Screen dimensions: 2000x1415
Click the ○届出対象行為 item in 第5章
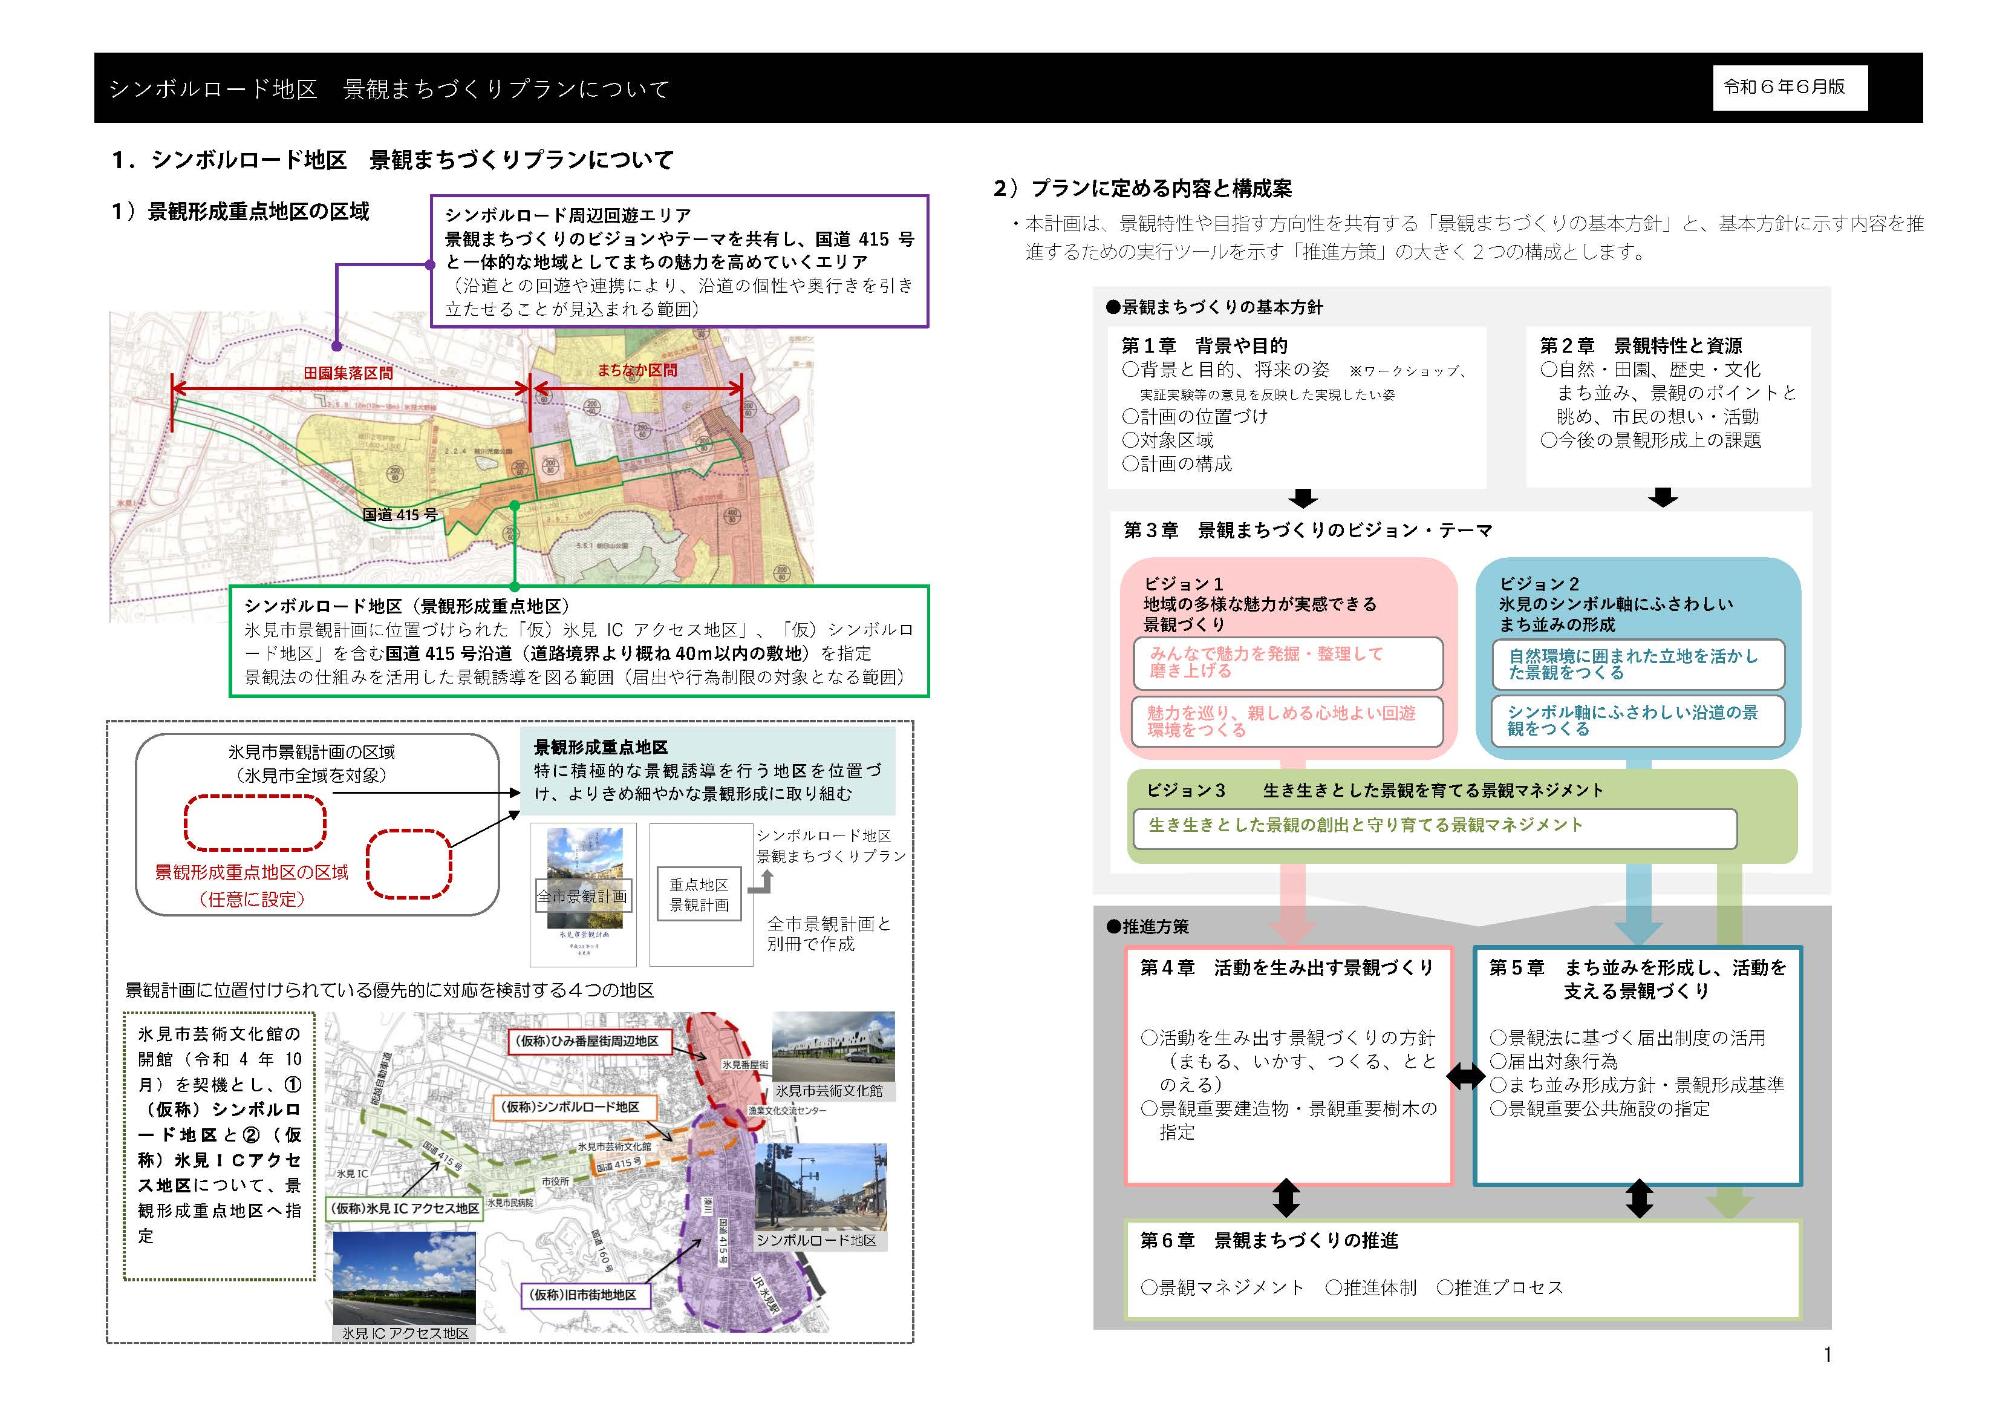tap(1553, 1061)
